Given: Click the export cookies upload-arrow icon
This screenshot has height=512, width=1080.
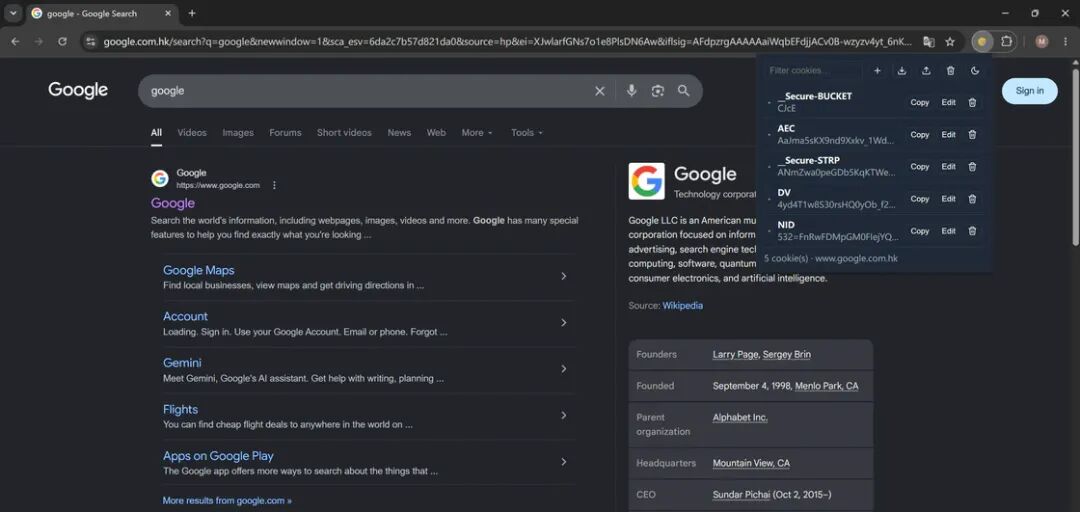Looking at the screenshot, I should [x=926, y=70].
